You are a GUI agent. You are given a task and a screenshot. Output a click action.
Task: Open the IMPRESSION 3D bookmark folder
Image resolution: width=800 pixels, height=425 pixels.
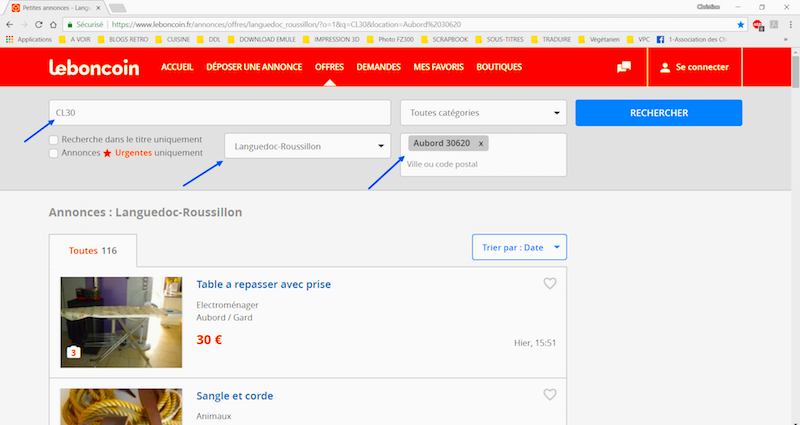click(x=331, y=39)
